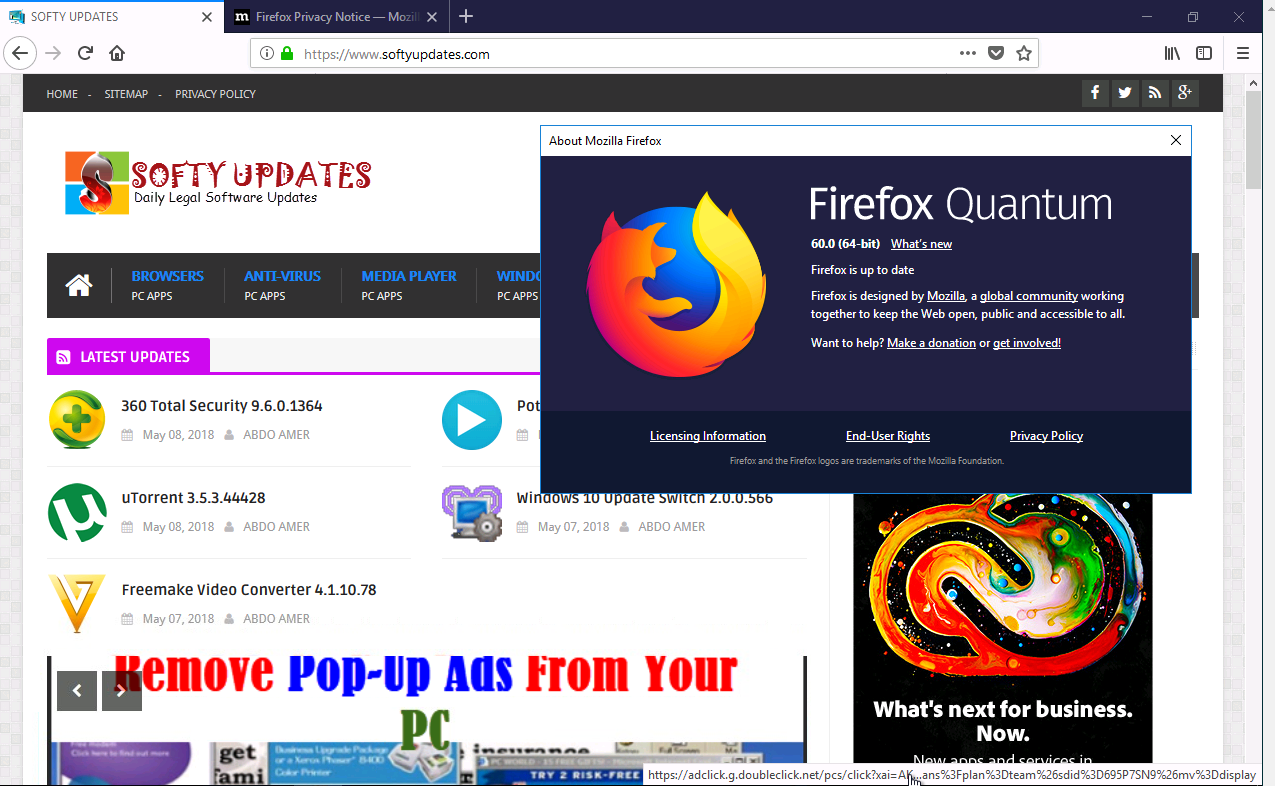Open the MEDIA PLAYER PC Apps category
This screenshot has width=1275, height=786.
(x=409, y=285)
